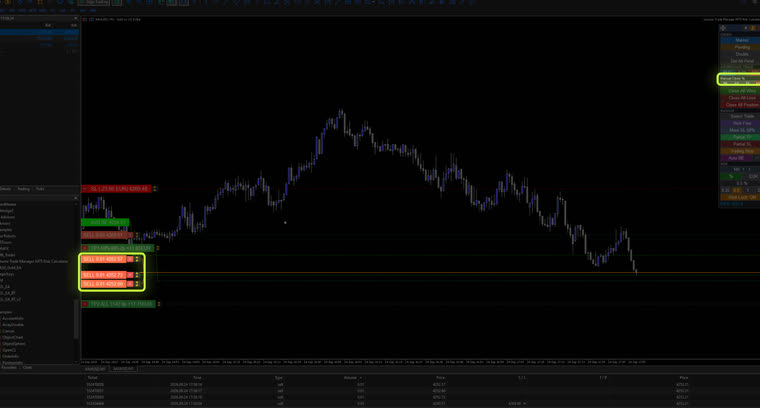This screenshot has height=408, width=760.
Task: Click Close All Position button
Action: pyautogui.click(x=740, y=105)
